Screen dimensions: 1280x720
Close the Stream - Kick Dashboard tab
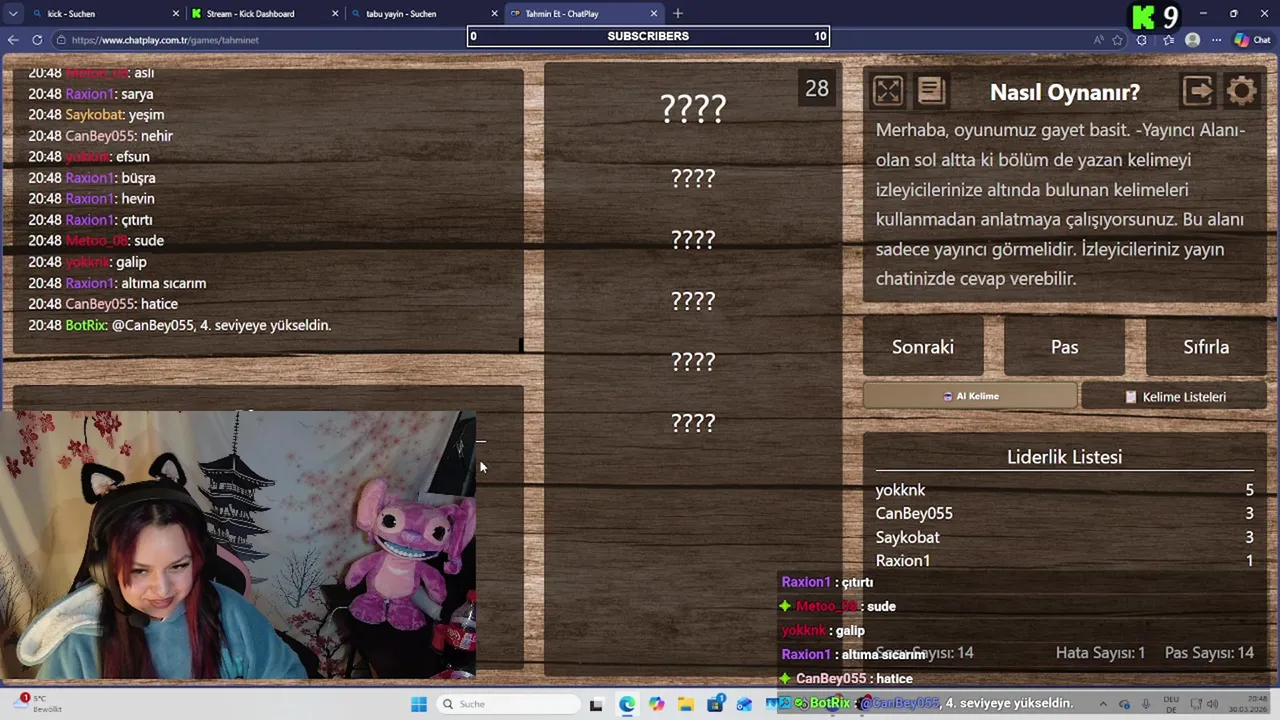tap(335, 14)
